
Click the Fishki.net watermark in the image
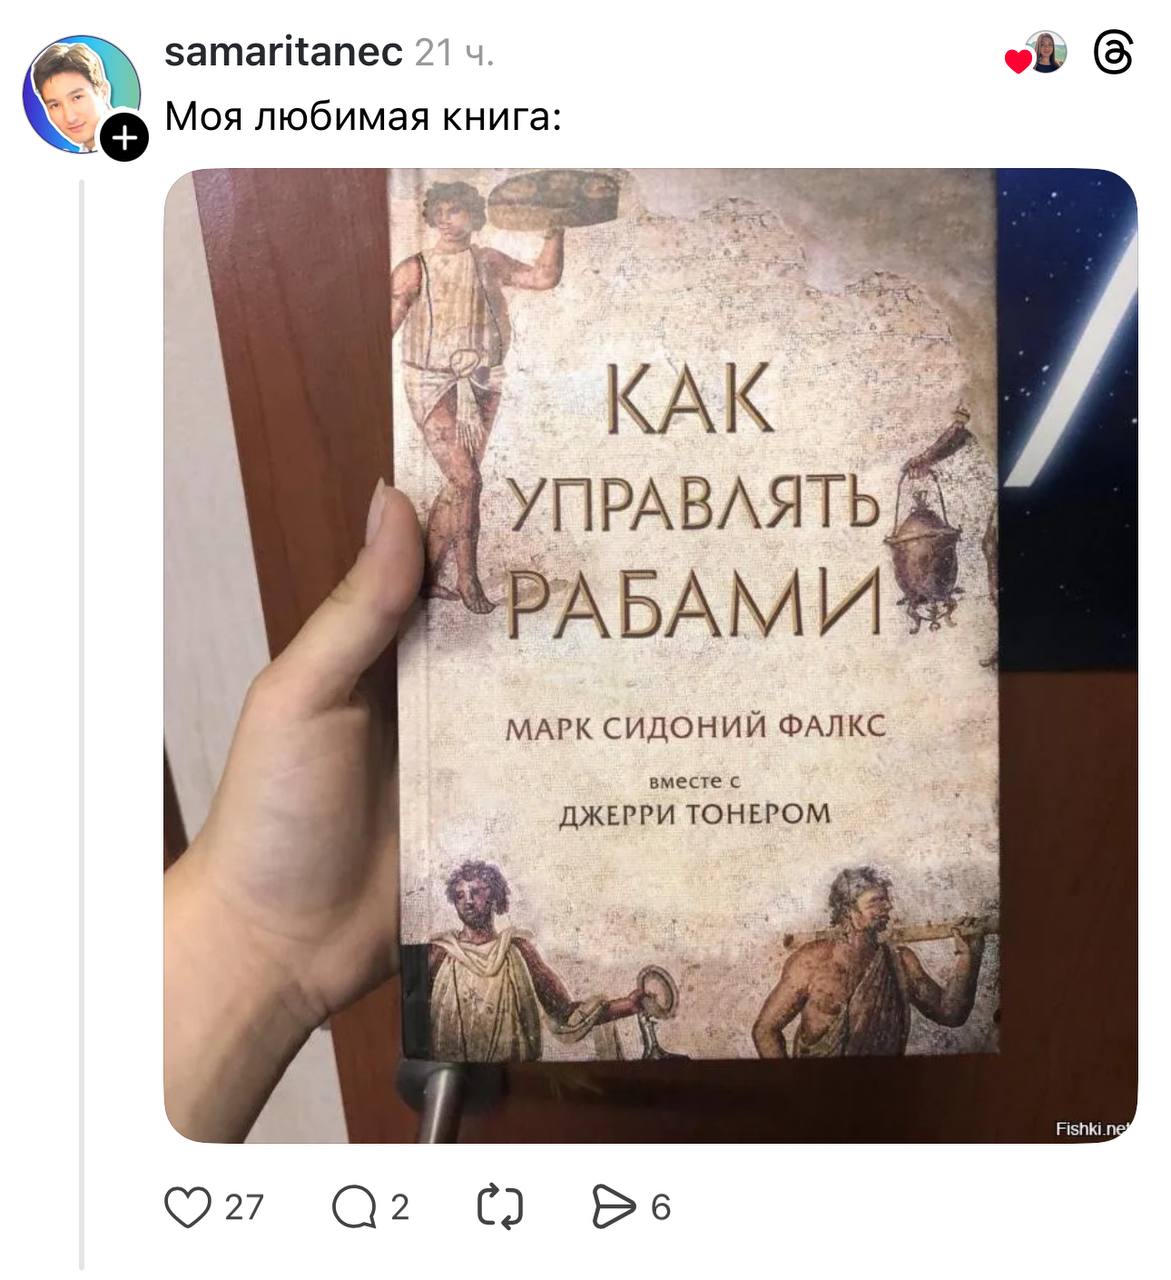tap(1092, 1129)
